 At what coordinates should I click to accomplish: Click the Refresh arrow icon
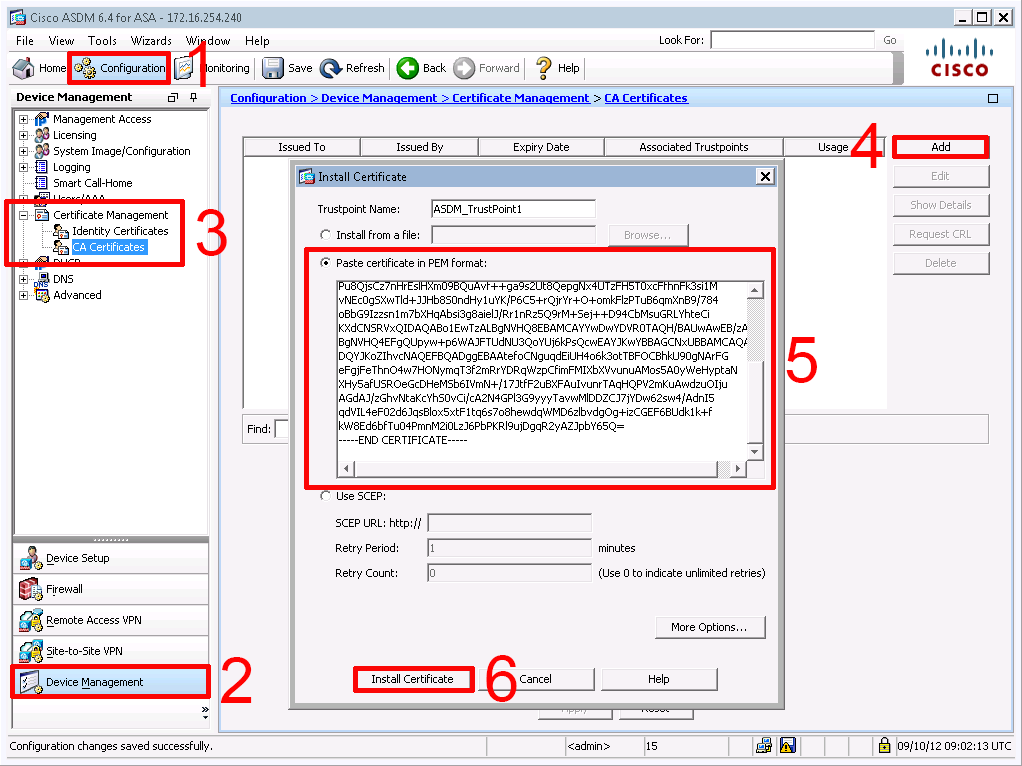click(330, 68)
